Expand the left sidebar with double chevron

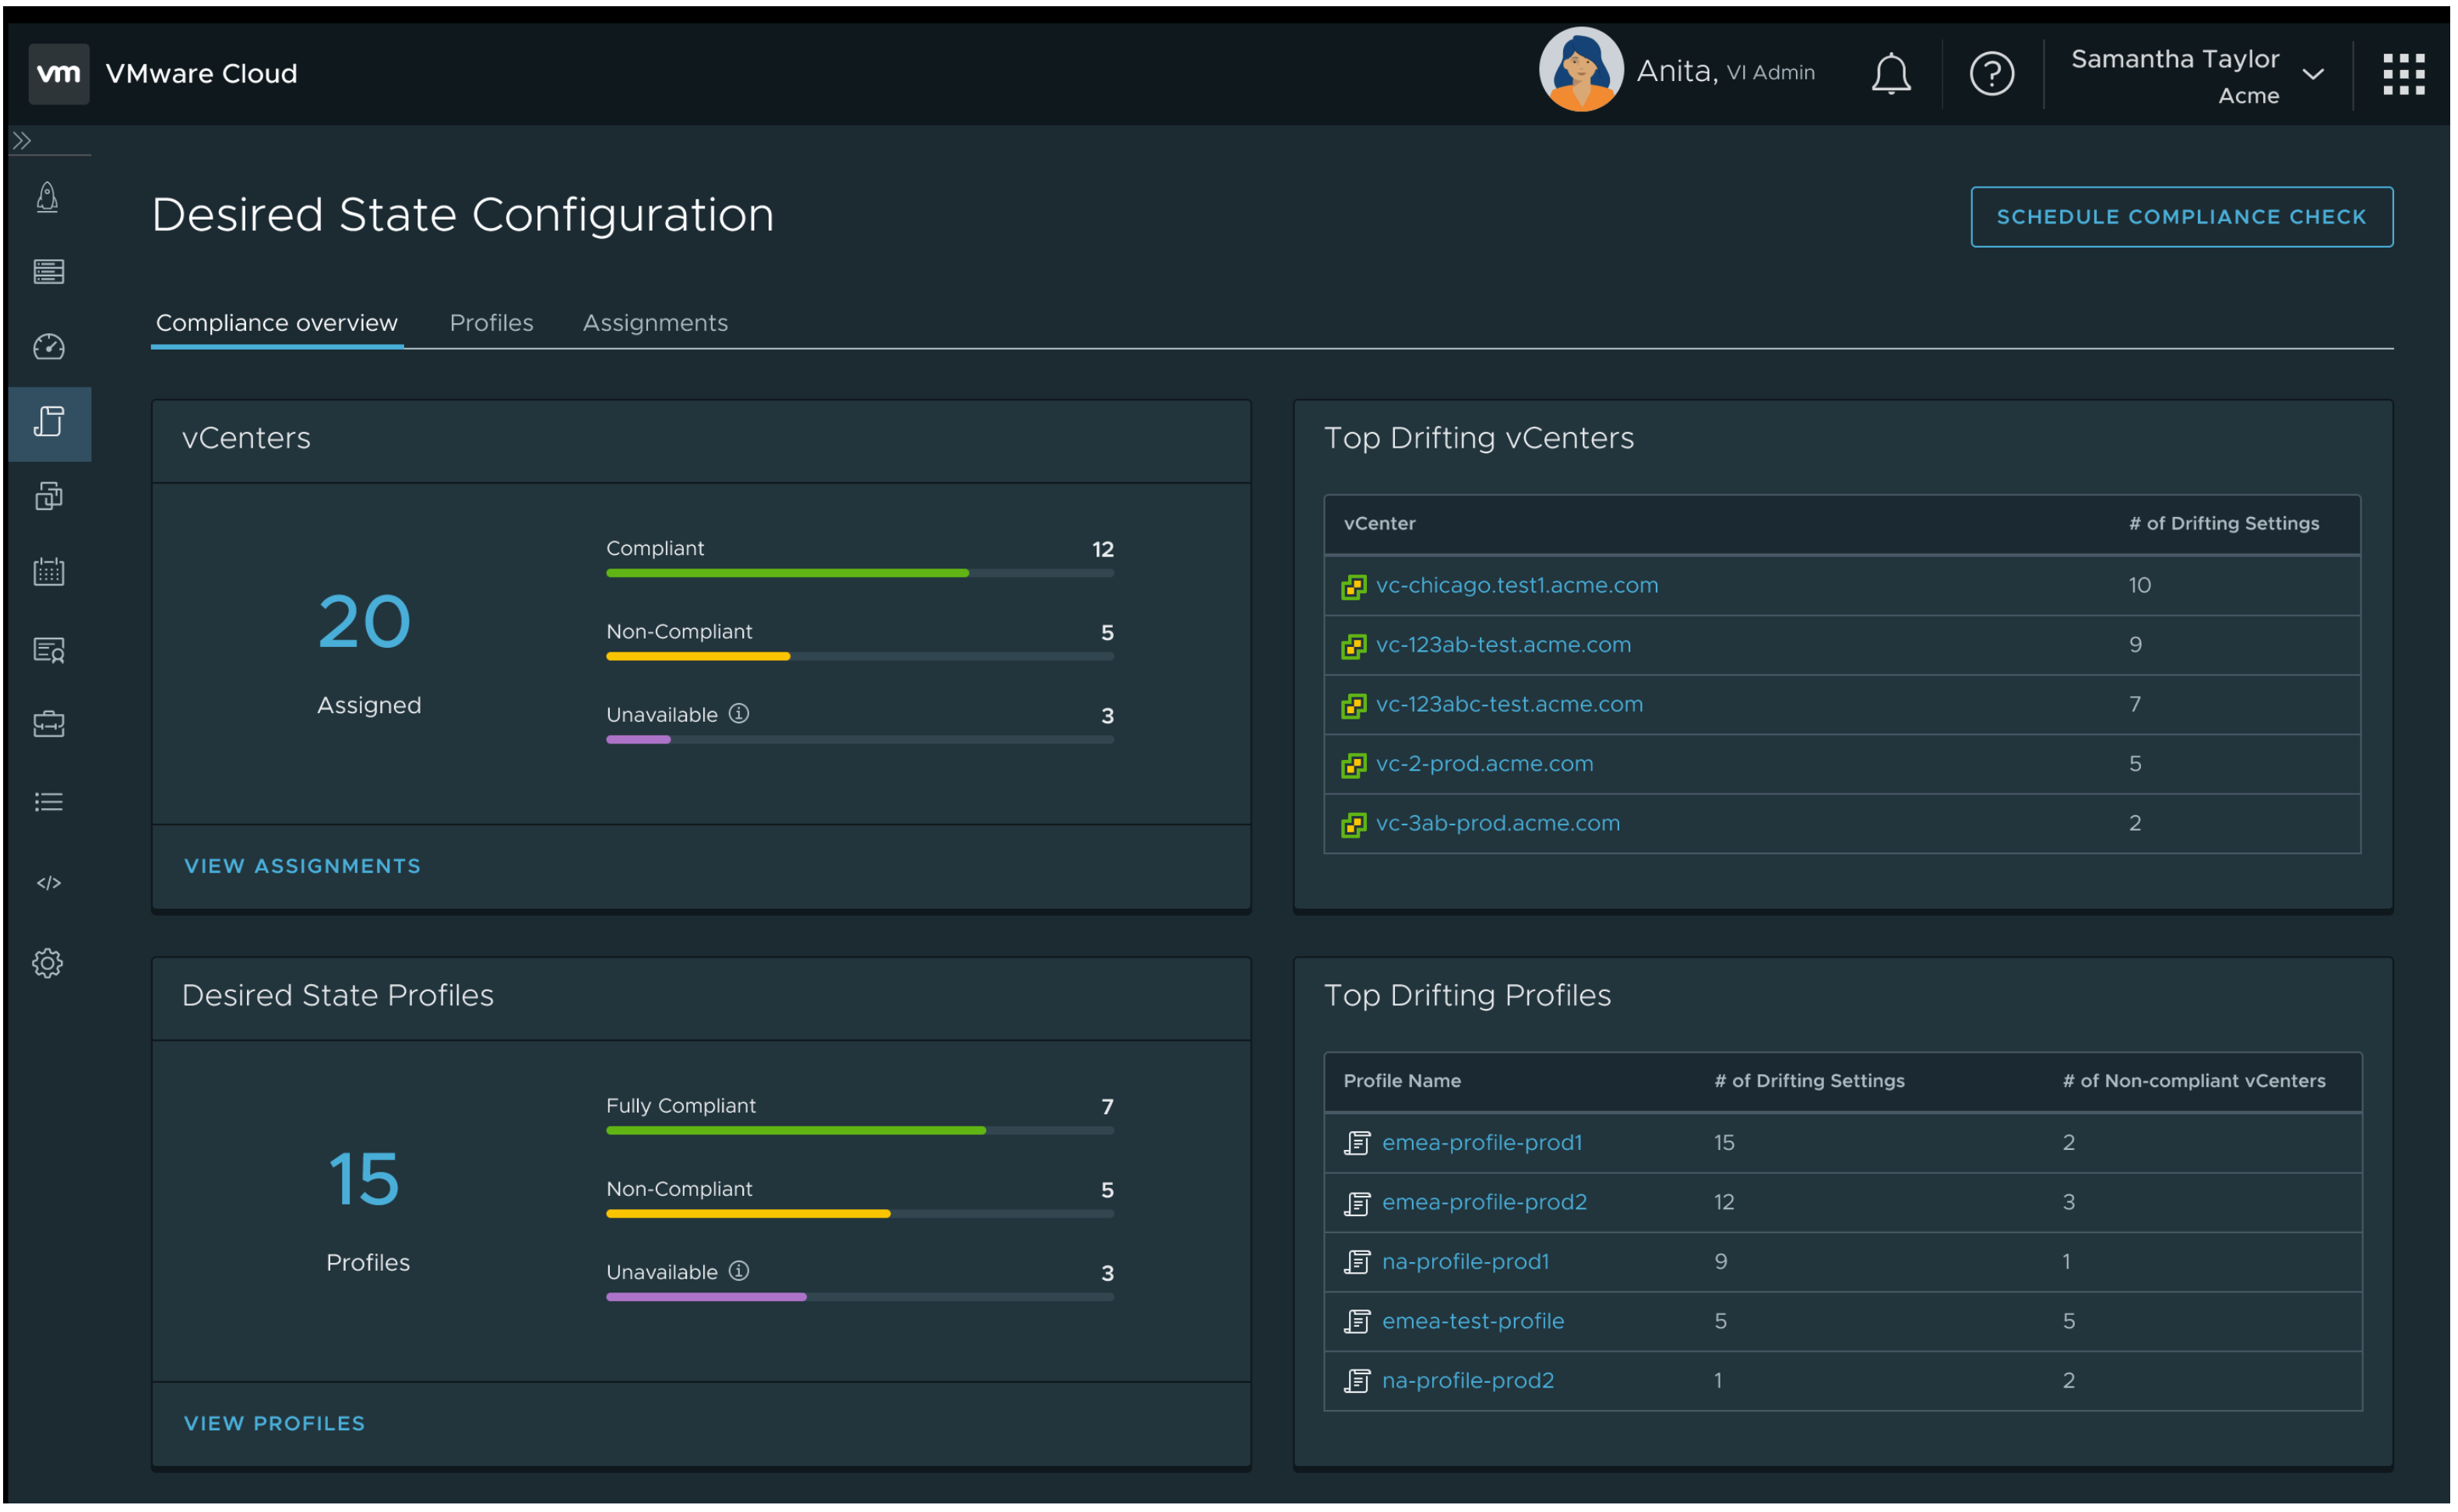coord(22,141)
